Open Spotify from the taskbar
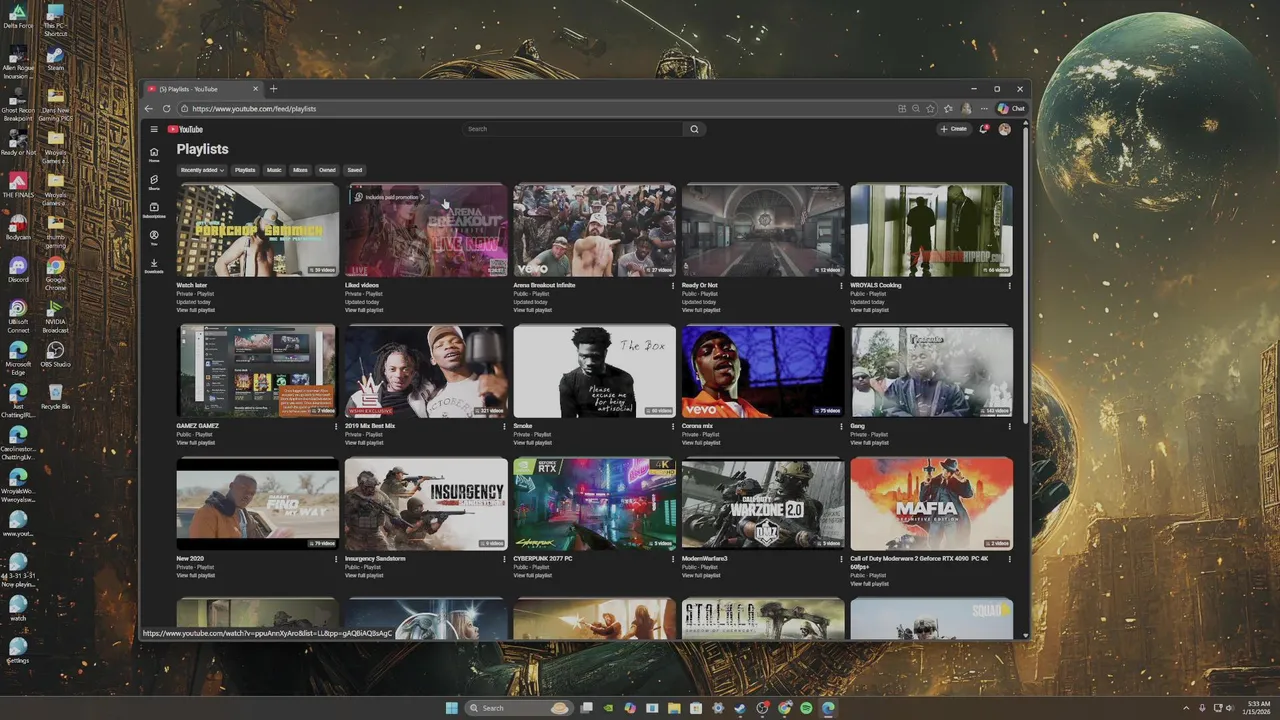Screen dimensions: 1280x720 point(806,708)
